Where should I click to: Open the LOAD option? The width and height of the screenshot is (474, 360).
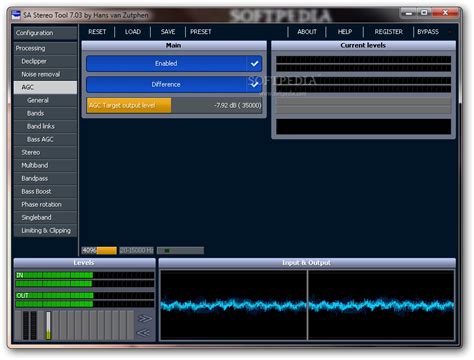point(133,32)
